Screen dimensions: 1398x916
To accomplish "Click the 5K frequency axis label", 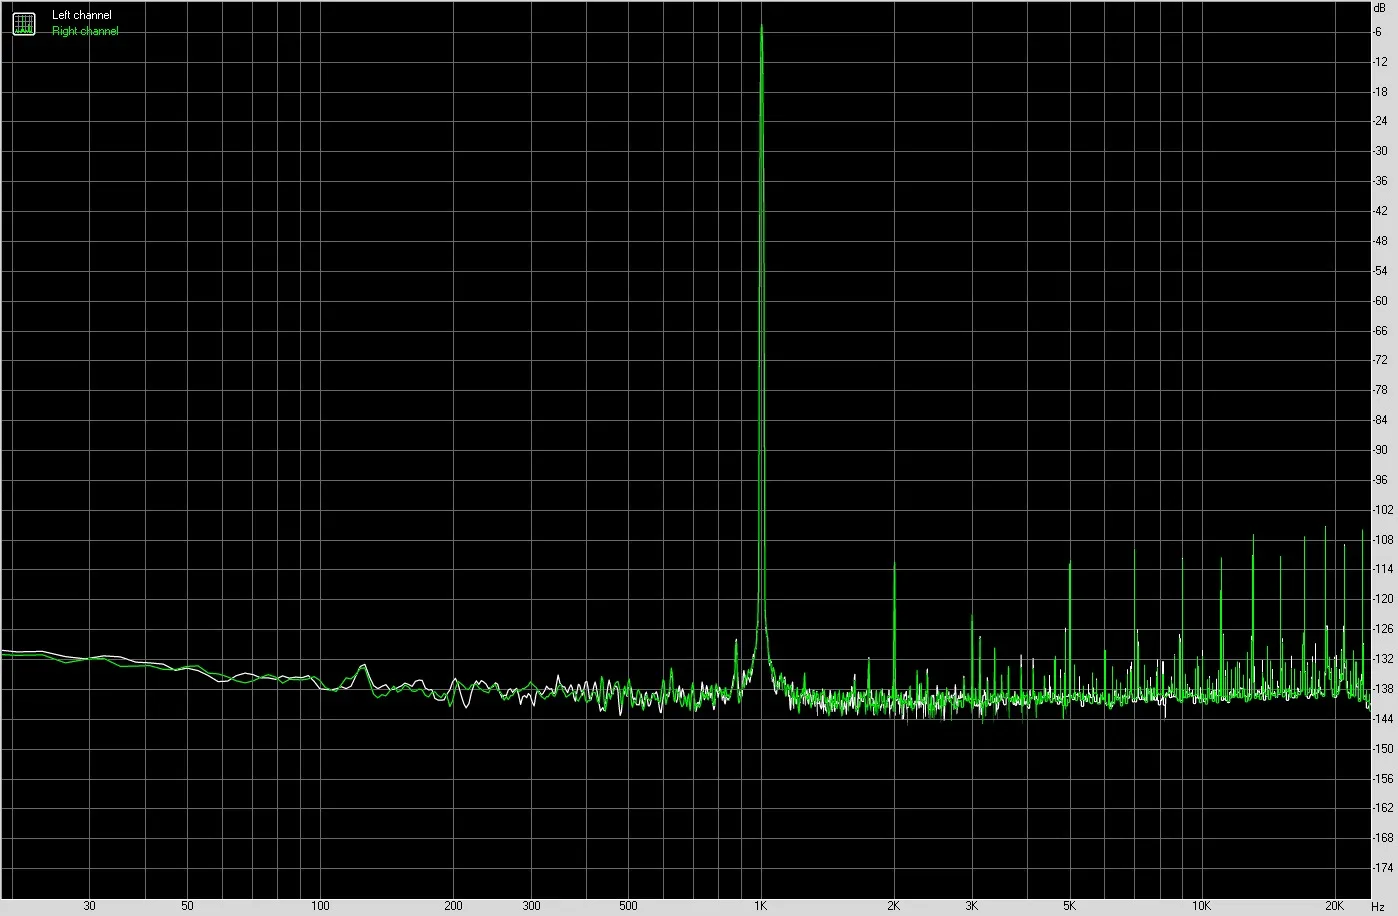I will point(1069,906).
